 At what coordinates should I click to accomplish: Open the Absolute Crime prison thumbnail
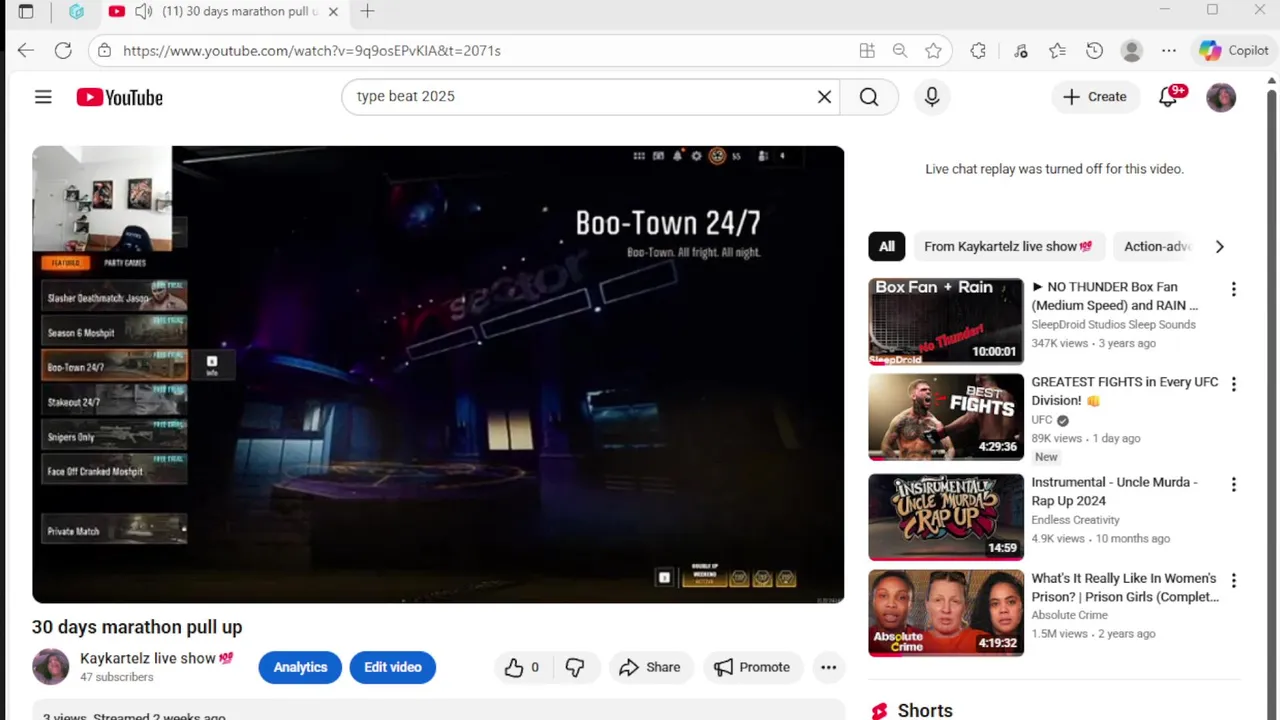point(946,613)
